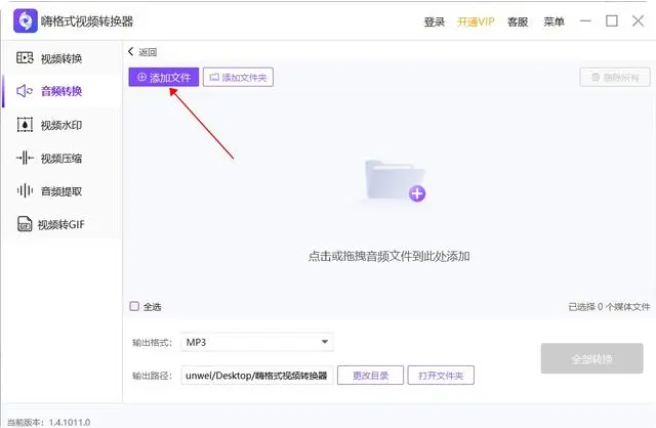This screenshot has width=656, height=428.
Task: Click the 打开文件夹 button
Action: tap(441, 375)
